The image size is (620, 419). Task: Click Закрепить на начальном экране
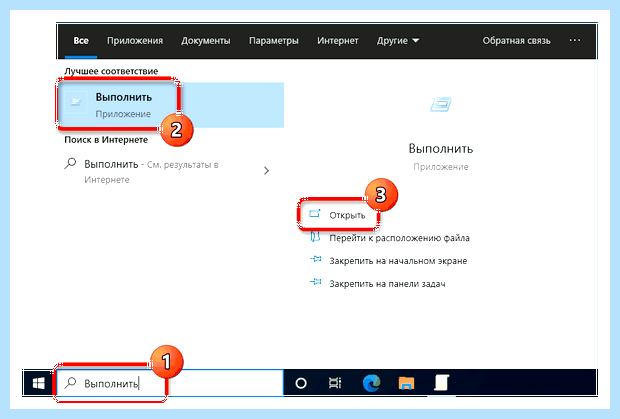398,261
